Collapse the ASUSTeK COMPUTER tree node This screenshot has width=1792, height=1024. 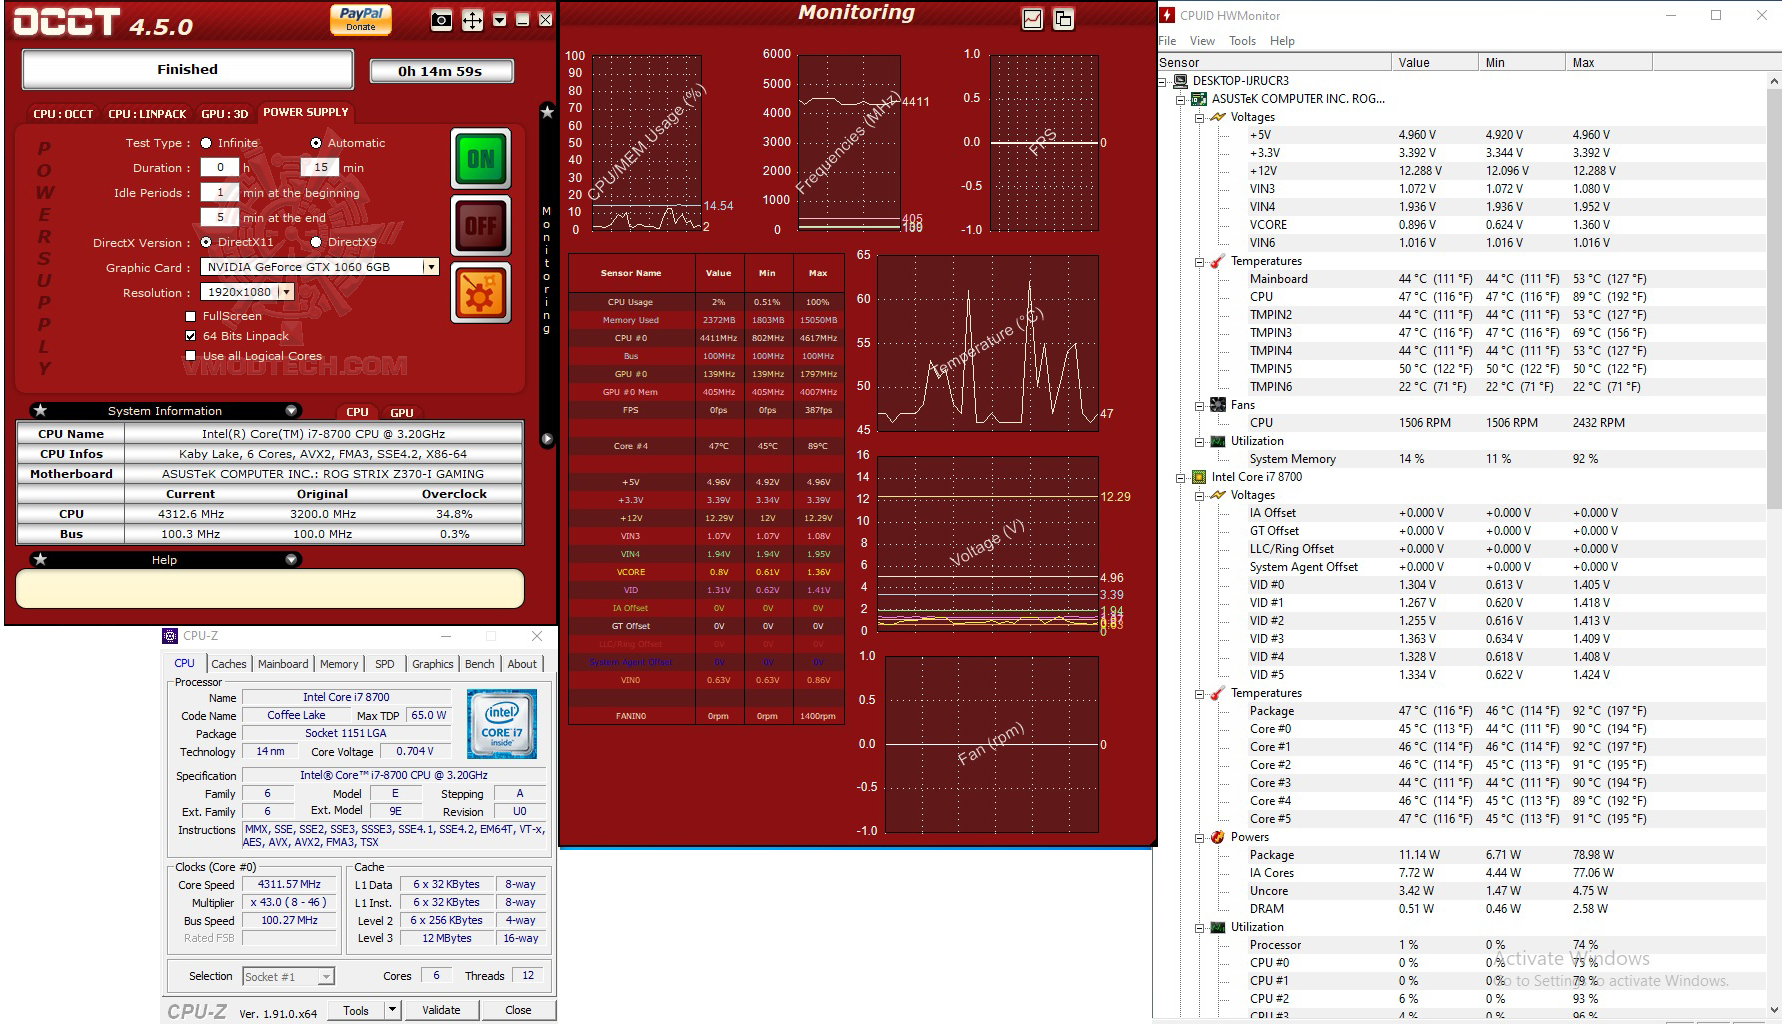1181,99
